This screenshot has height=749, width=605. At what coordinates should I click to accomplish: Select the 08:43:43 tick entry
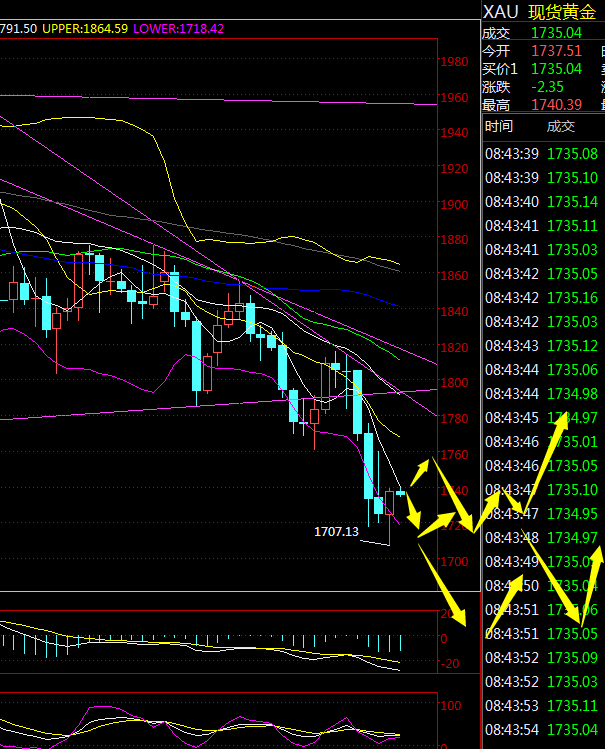coord(541,346)
